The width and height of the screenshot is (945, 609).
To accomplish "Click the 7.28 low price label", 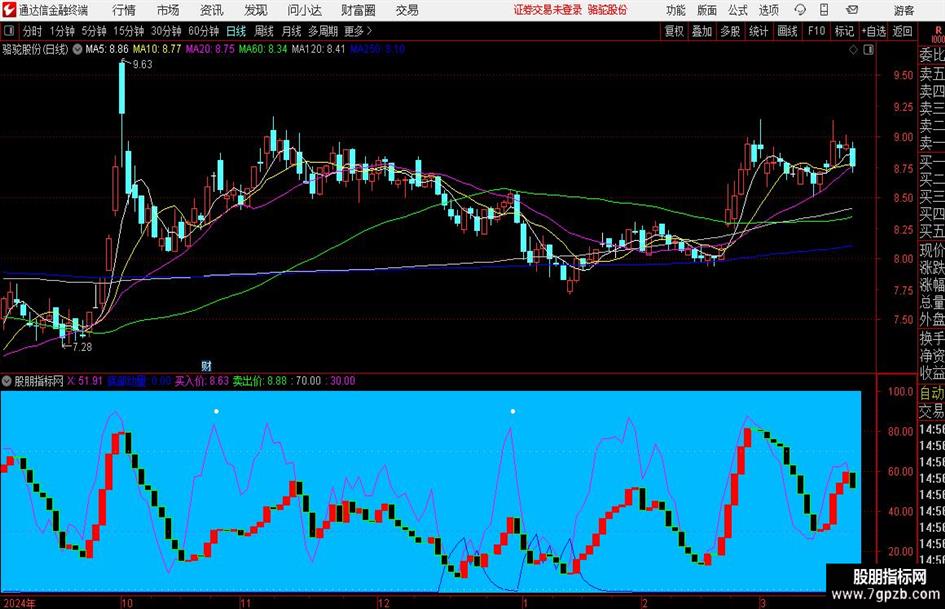I will pos(82,347).
